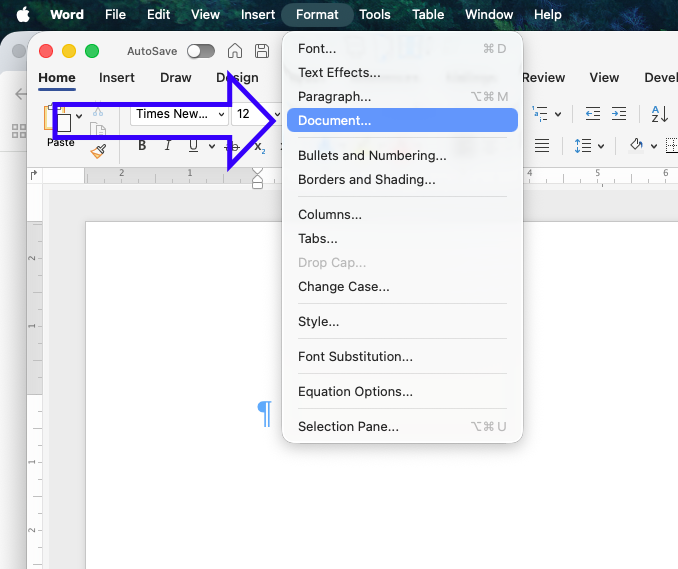Open the Tools menu
678x569 pixels.
click(x=374, y=14)
